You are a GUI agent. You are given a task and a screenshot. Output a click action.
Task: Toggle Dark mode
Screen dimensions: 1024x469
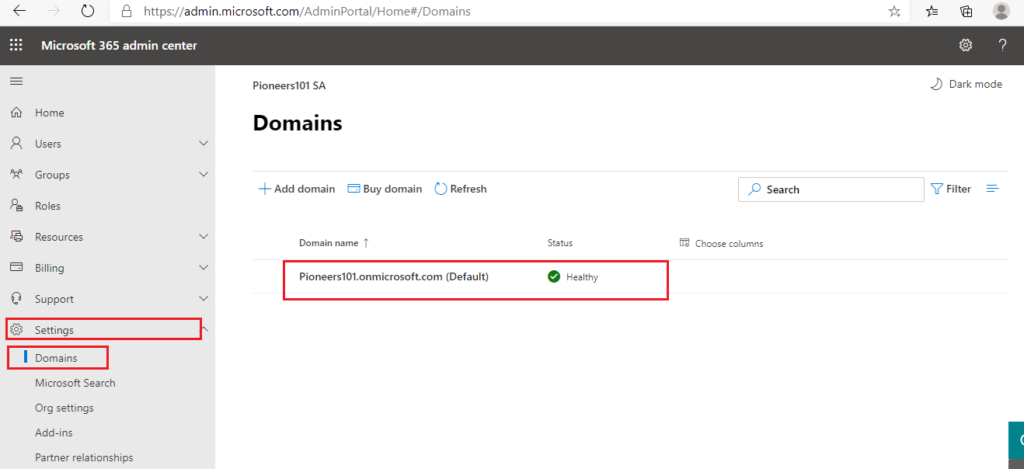tap(966, 84)
